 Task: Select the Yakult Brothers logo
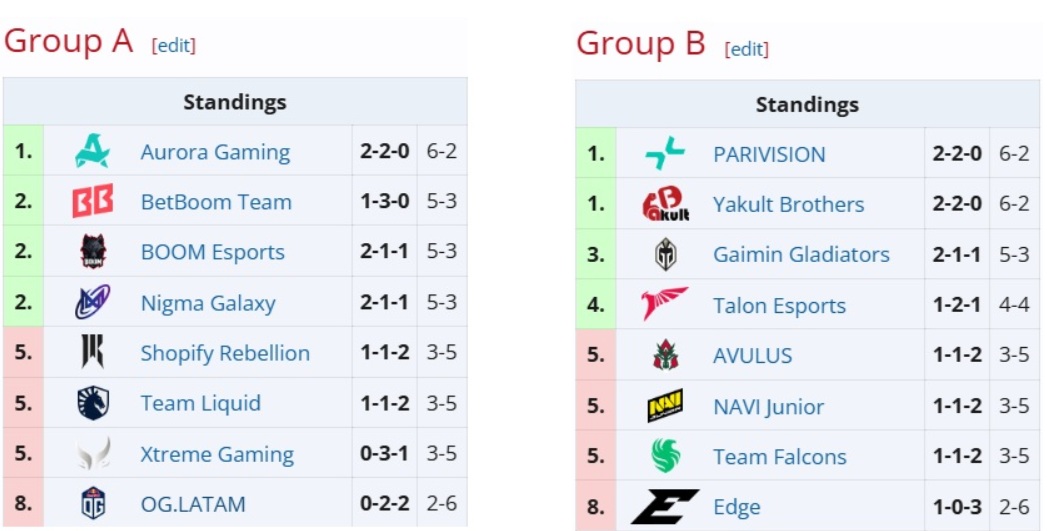[665, 204]
